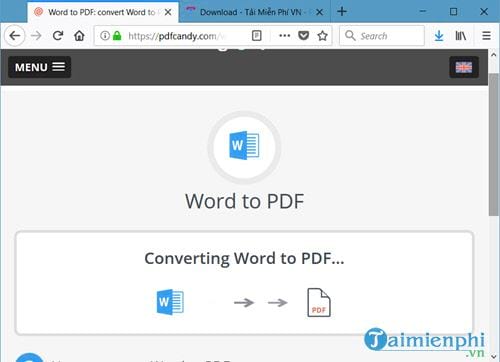Screen dimensions: 500x362
Task: Change language using the UK flag button
Action: pyautogui.click(x=464, y=67)
